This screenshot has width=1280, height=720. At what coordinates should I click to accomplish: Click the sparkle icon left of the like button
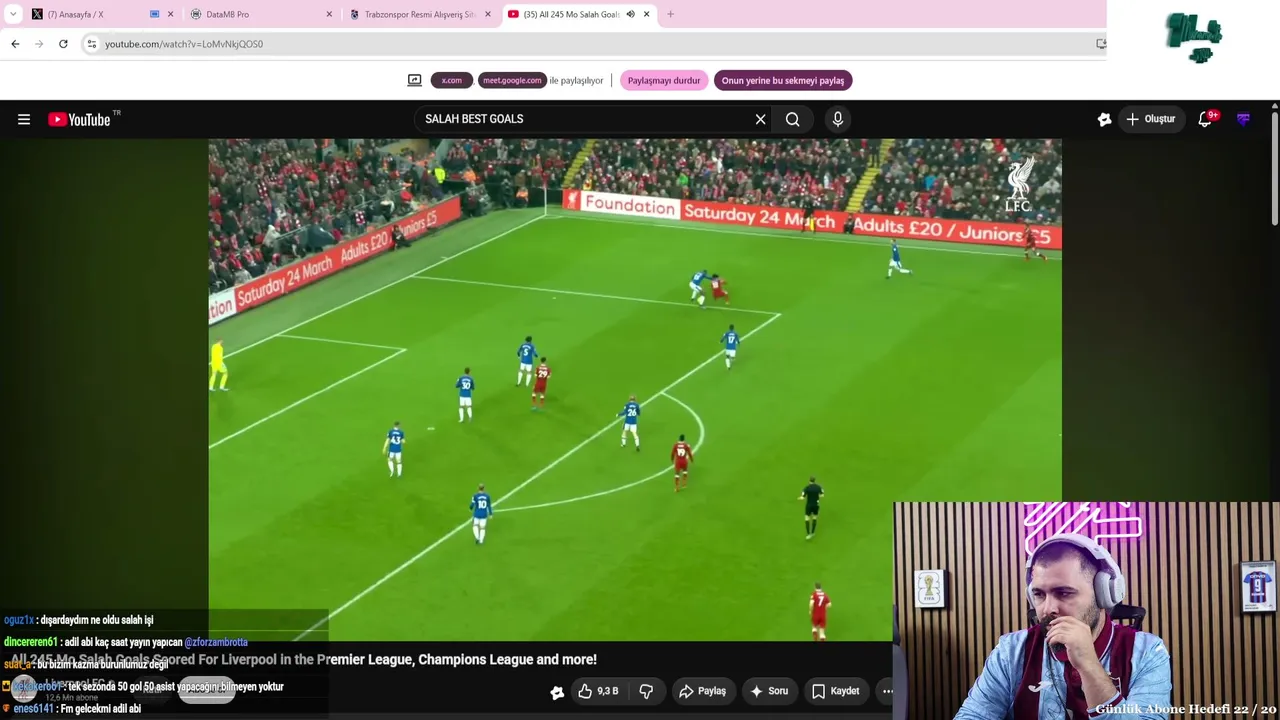pyautogui.click(x=557, y=692)
